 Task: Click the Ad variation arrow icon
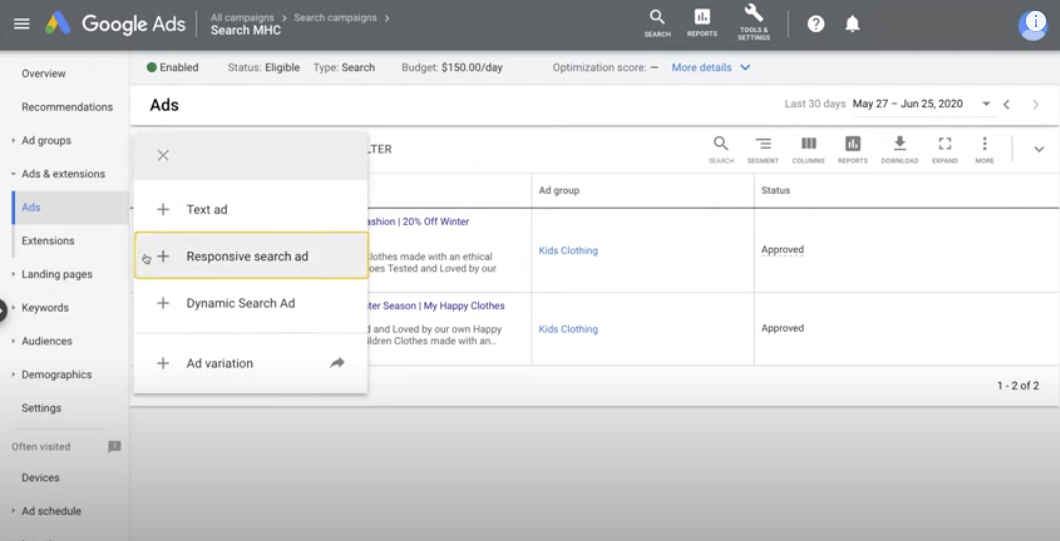tap(337, 363)
